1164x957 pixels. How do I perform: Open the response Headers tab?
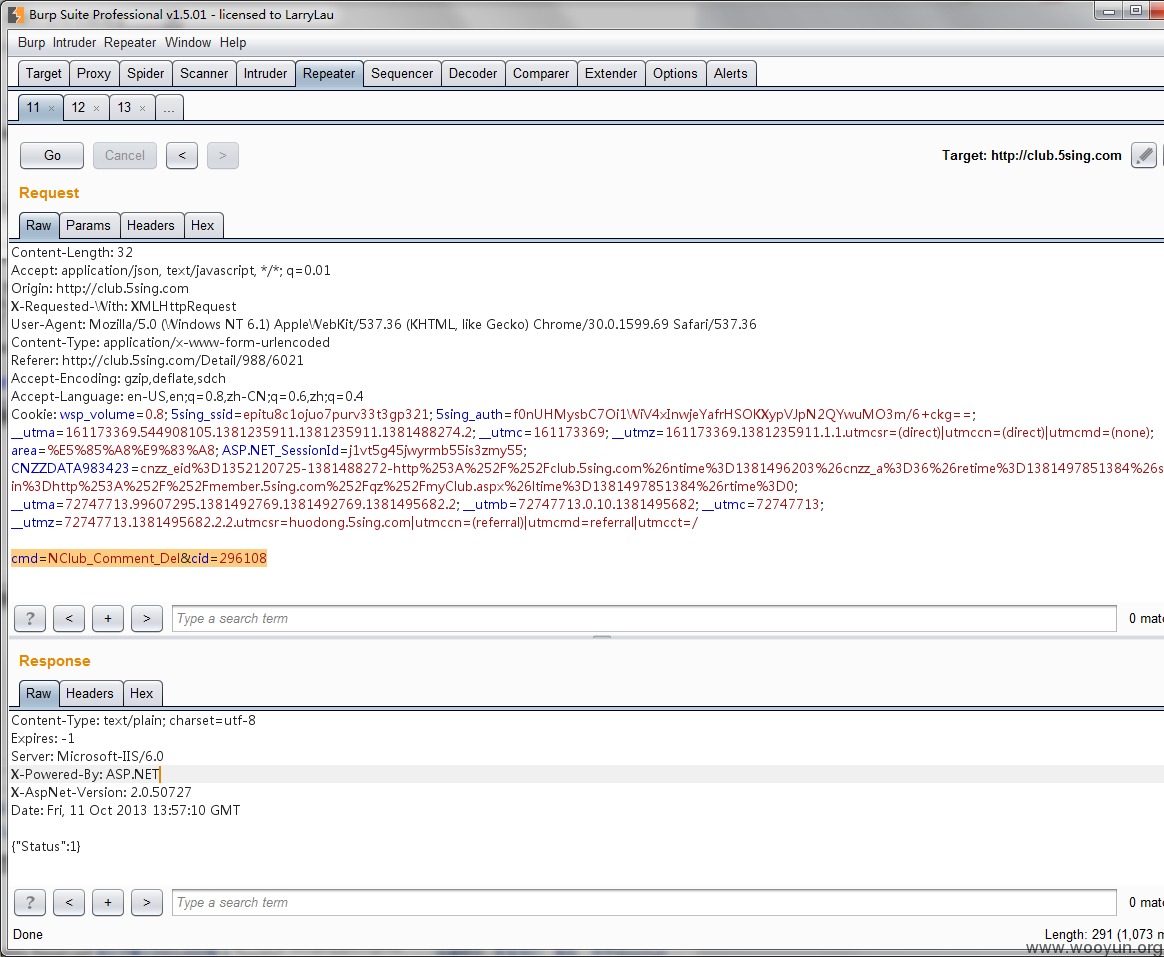pos(90,693)
